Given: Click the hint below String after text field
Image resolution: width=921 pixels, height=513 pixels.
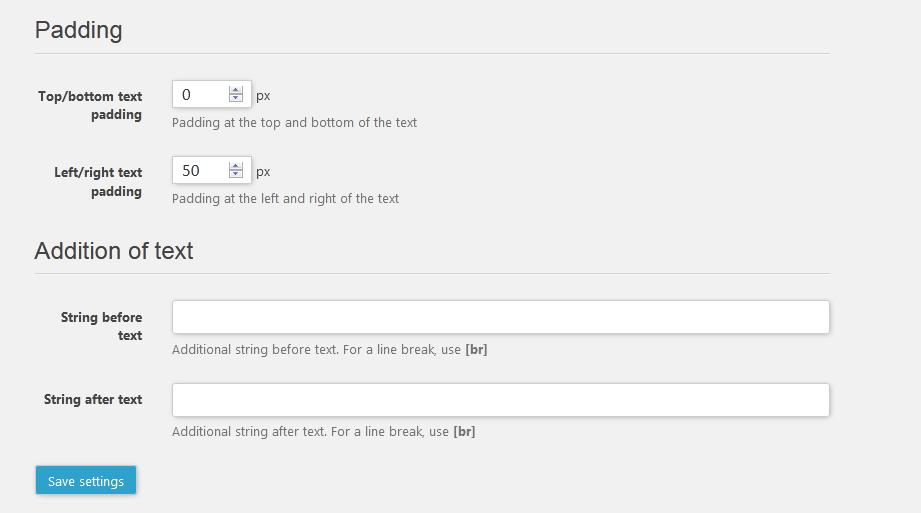Looking at the screenshot, I should point(323,432).
